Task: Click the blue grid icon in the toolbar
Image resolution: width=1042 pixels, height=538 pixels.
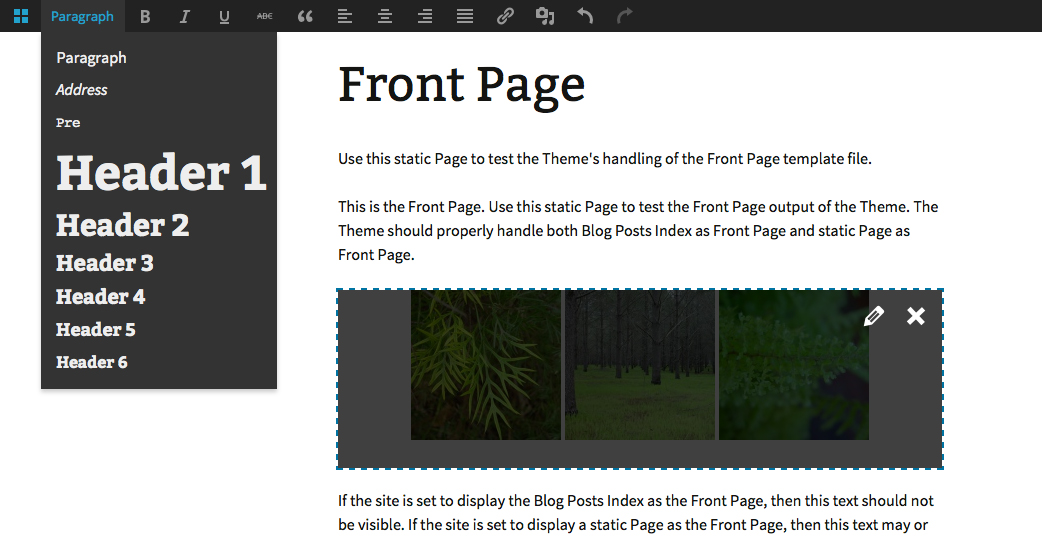Action: [21, 16]
